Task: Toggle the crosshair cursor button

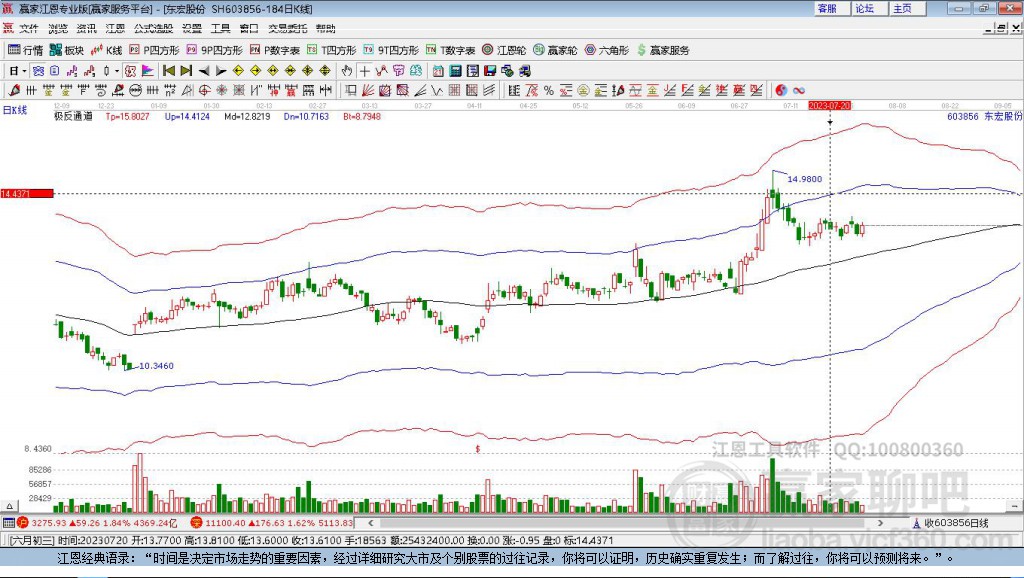Action: 364,71
